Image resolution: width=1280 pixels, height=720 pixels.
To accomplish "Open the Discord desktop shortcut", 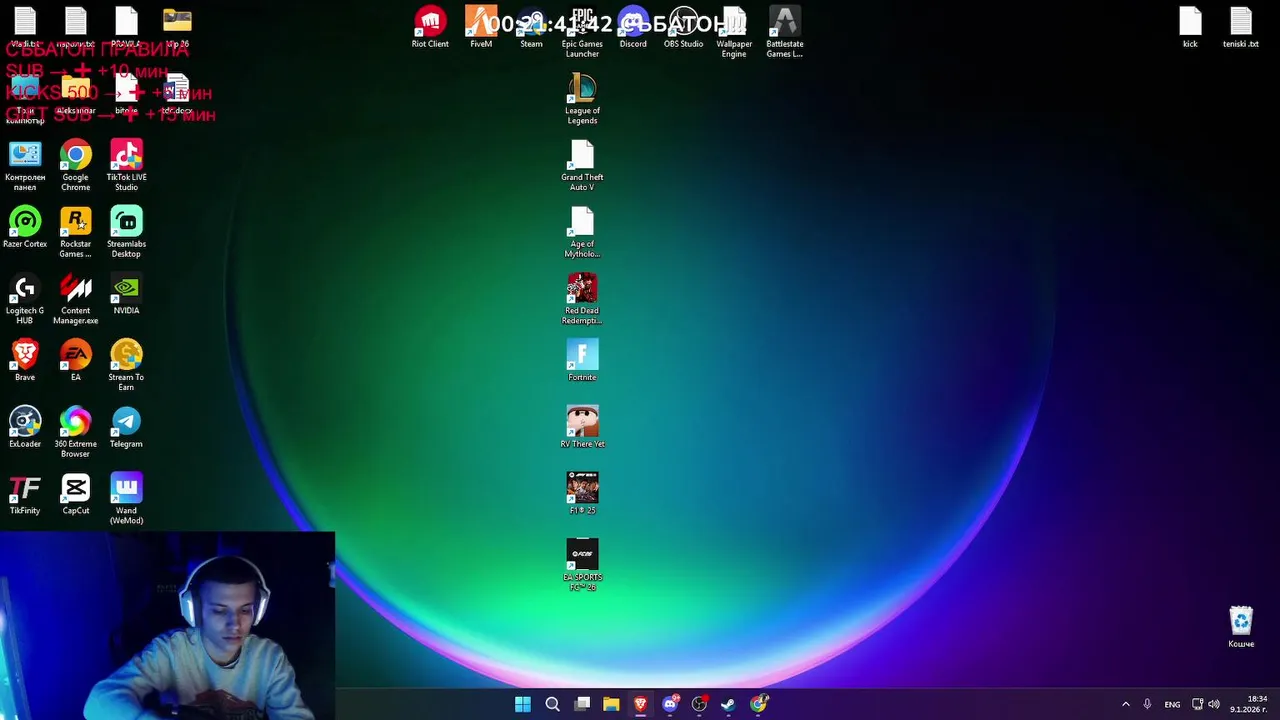I will (x=633, y=27).
